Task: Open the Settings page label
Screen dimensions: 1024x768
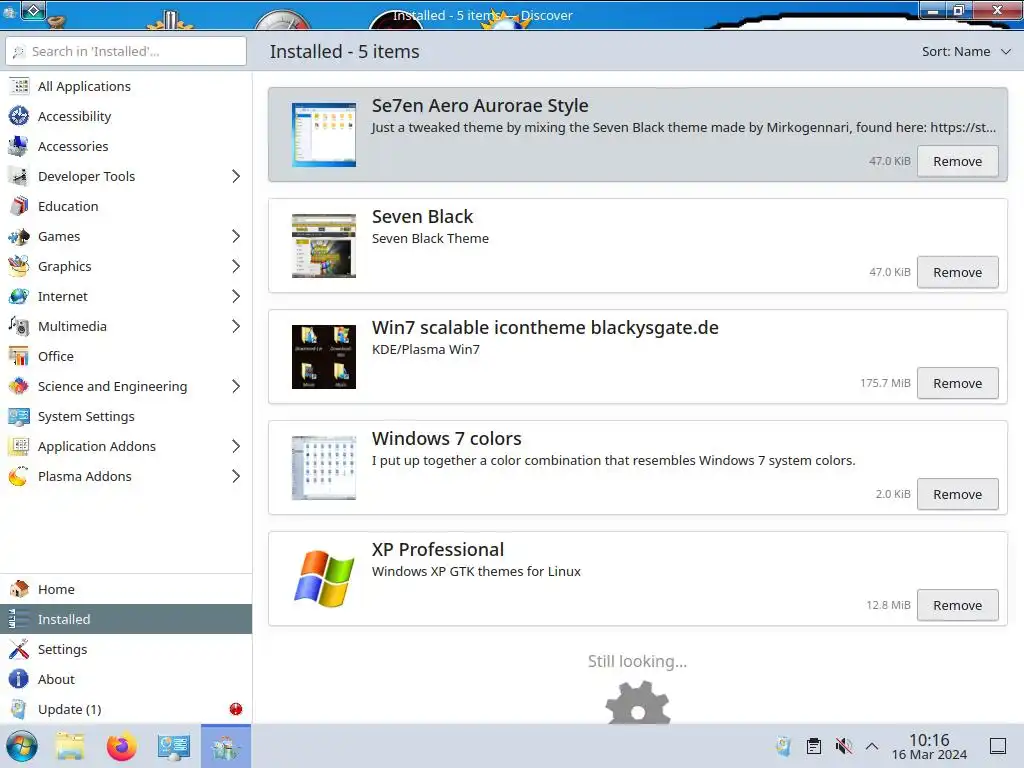Action: tap(62, 649)
